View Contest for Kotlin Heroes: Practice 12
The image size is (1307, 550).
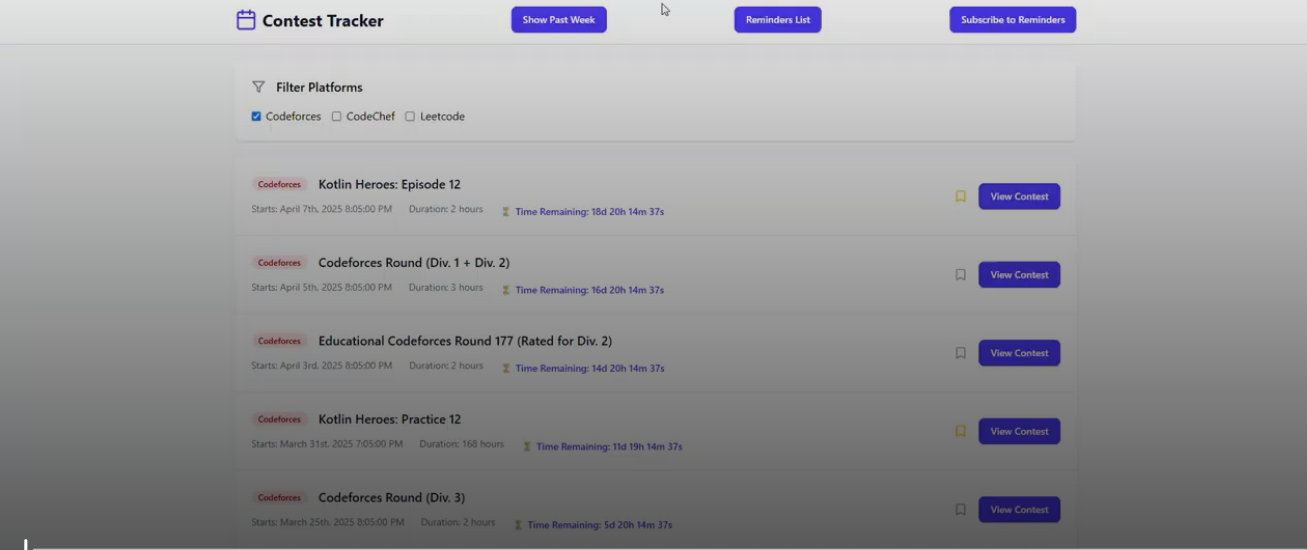click(1019, 431)
